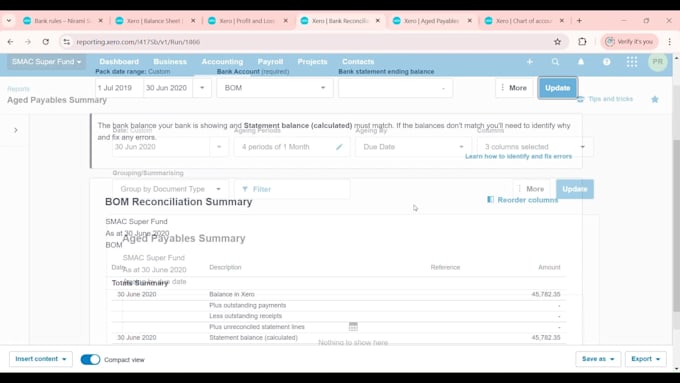Click the Statement balance (calculated) row
Screen dimensions: 680x383
point(338,338)
